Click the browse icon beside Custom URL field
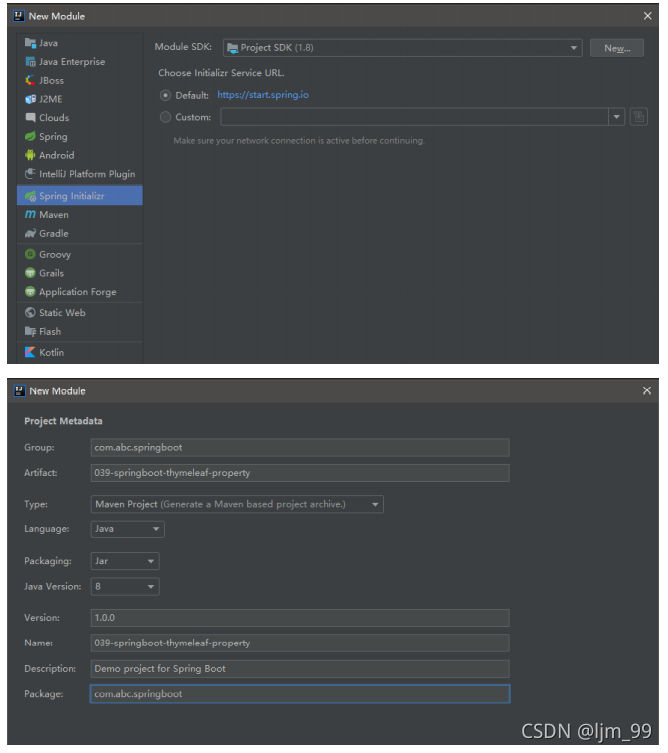This screenshot has width=668, height=753. coord(639,117)
